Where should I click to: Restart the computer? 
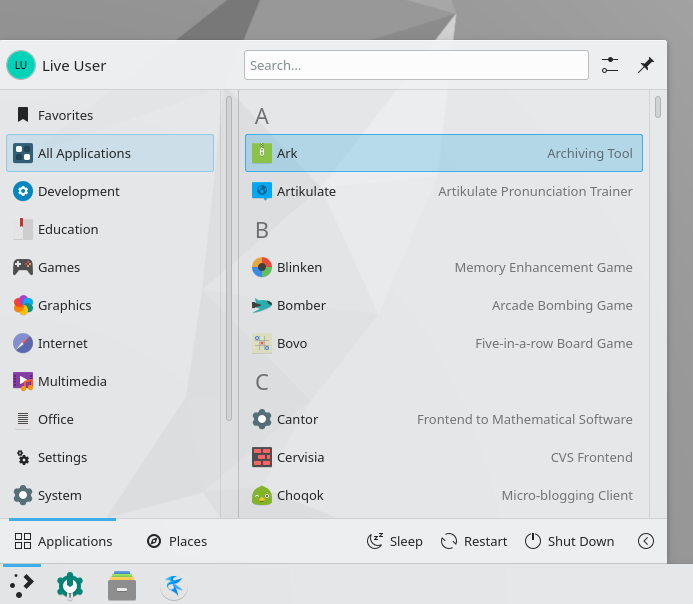(474, 541)
